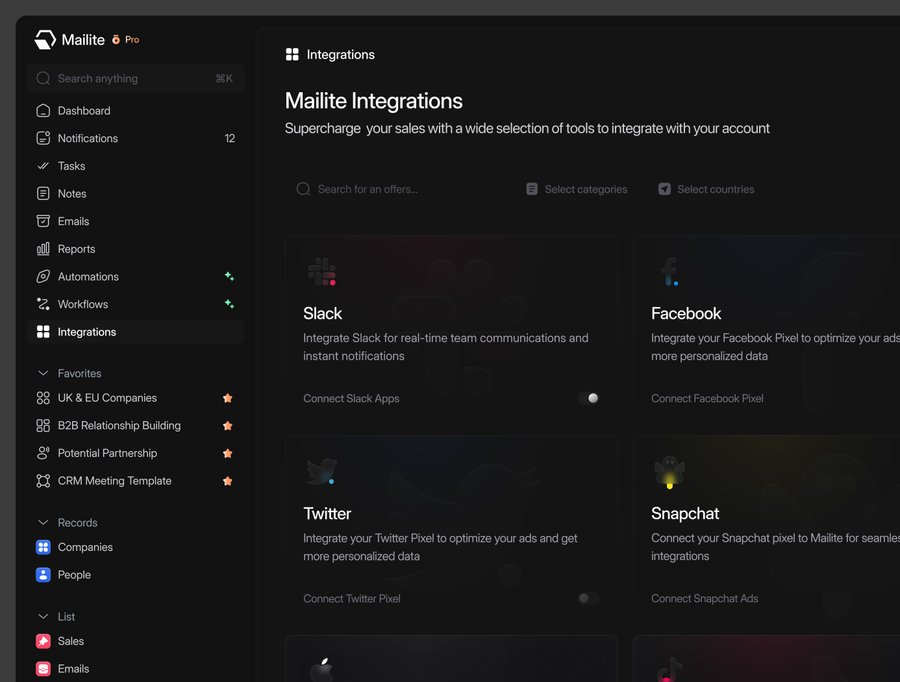This screenshot has height=682, width=900.
Task: Click the red Emails list icon
Action: (43, 669)
